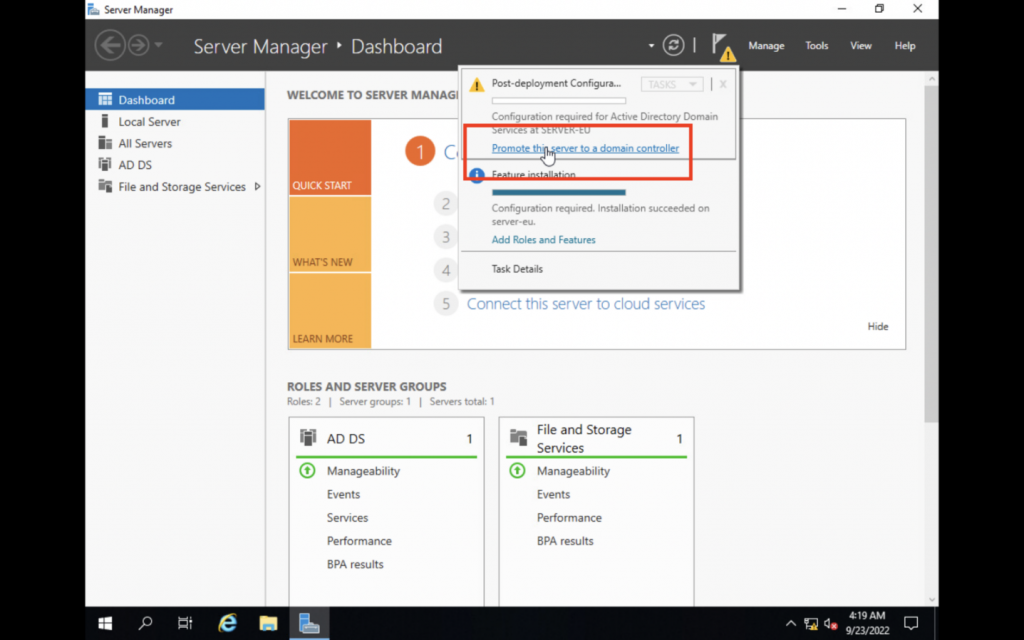Expand File and Storage Services arrow

pyautogui.click(x=257, y=187)
